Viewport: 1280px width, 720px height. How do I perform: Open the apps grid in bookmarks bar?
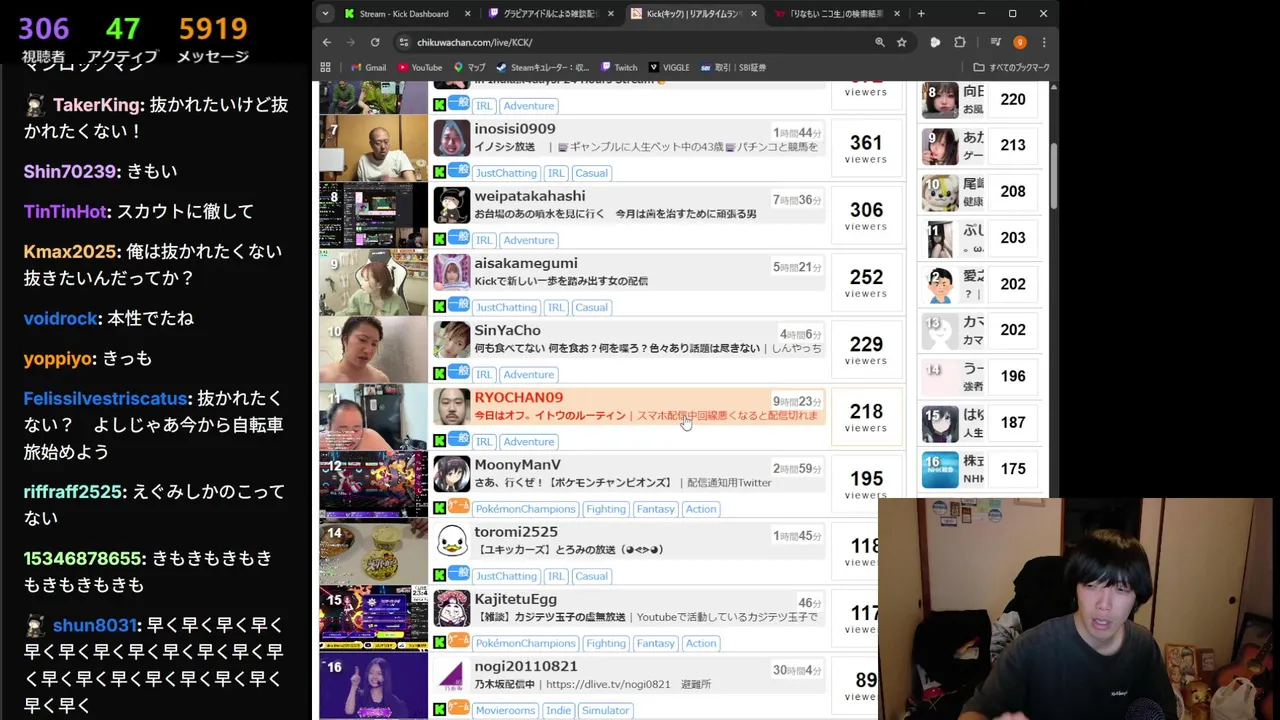[x=326, y=67]
